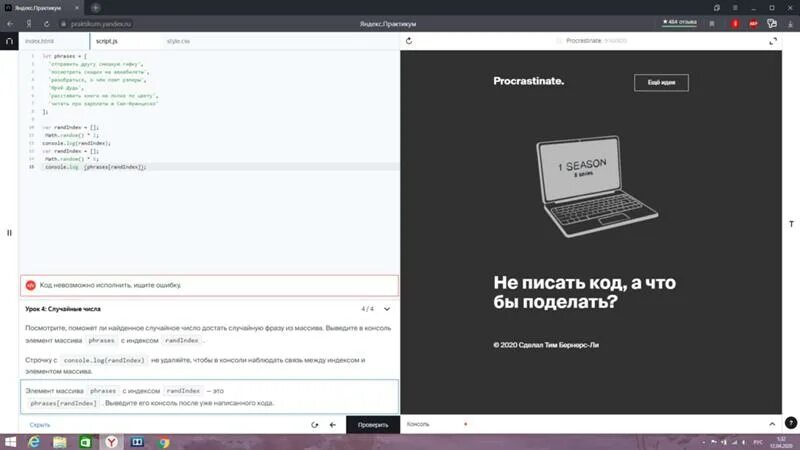This screenshot has height=450, width=800.
Task: Open the 'Консоль' console panel
Action: coord(418,424)
